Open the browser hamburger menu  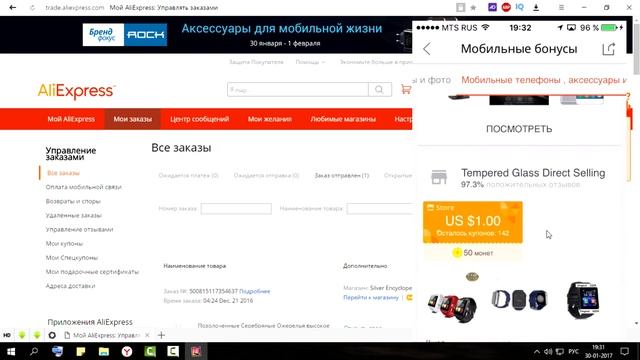(x=561, y=7)
